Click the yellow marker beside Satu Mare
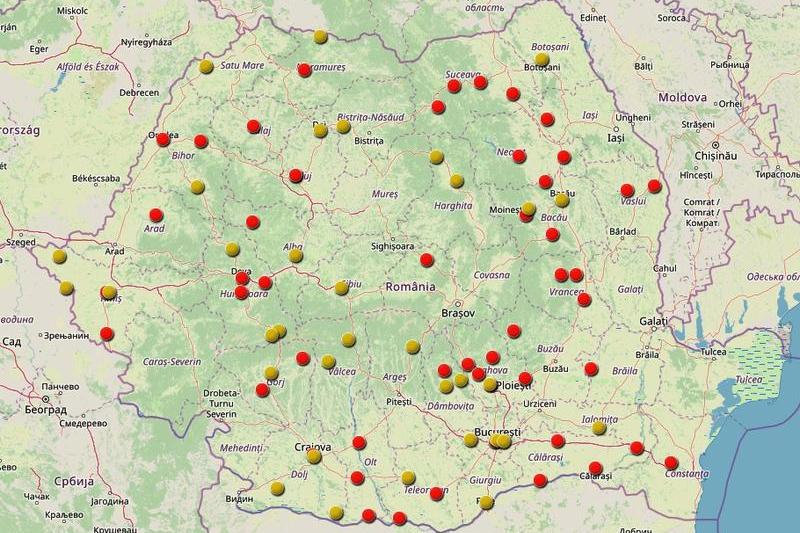Viewport: 800px width, 533px height. tap(206, 67)
